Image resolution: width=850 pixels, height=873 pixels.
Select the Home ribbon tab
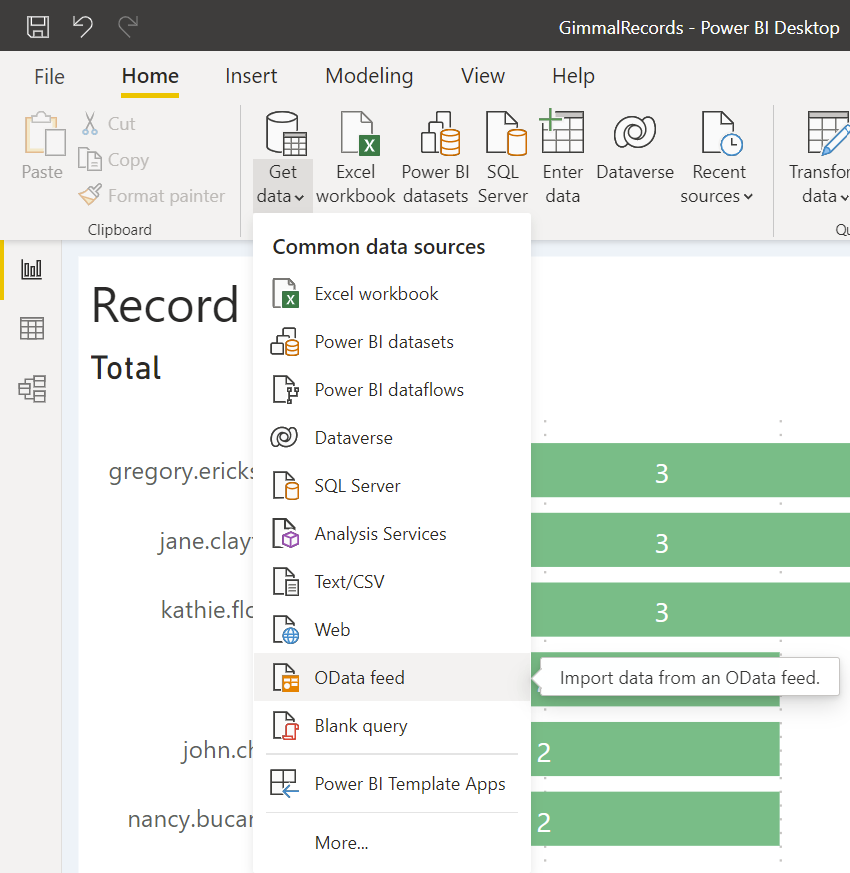[x=150, y=76]
